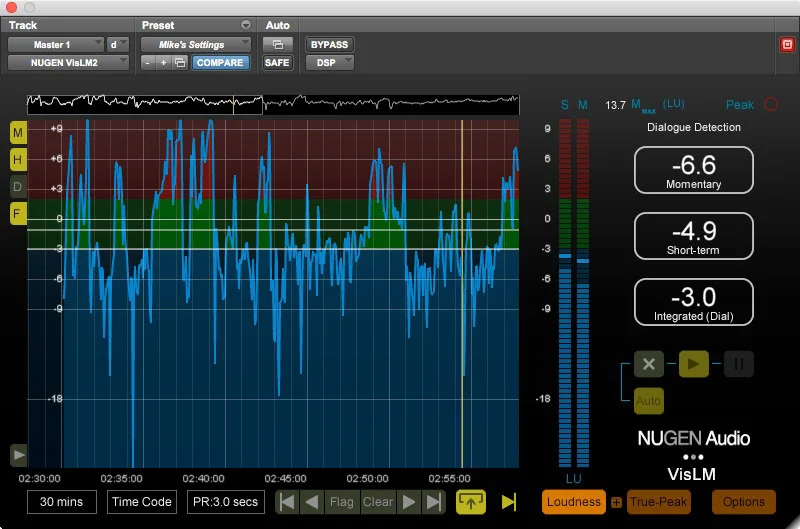Click the NUGEN Audio logo
Image resolution: width=800 pixels, height=529 pixels.
(x=694, y=439)
